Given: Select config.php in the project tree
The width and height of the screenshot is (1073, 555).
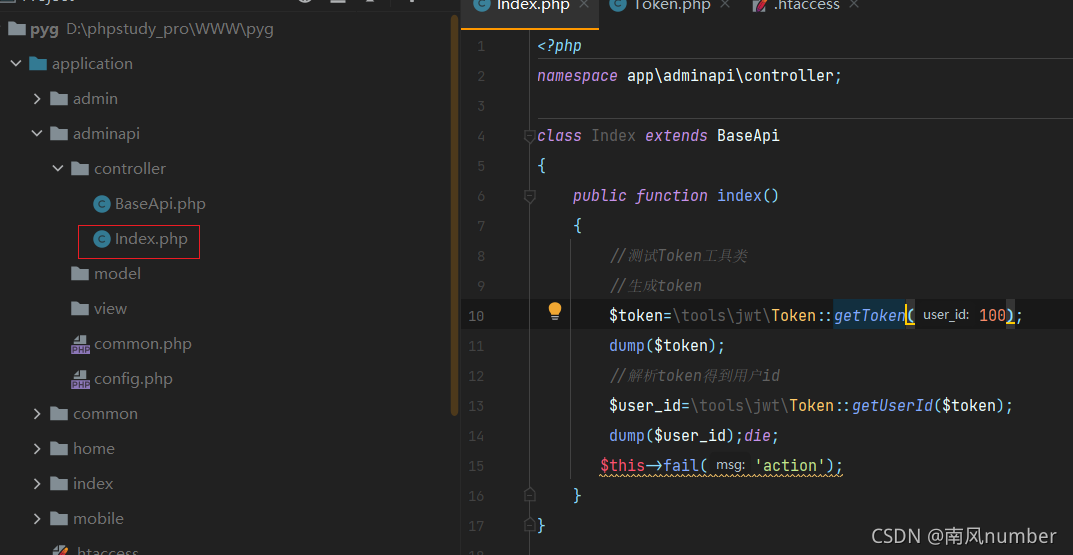Looking at the screenshot, I should [x=133, y=379].
